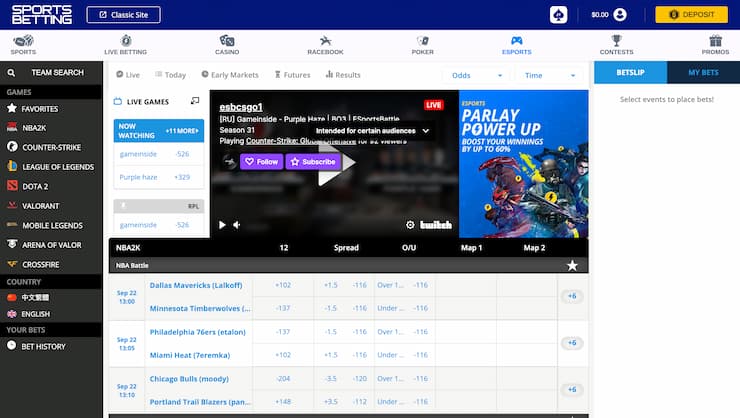Click the Sports Betting logo
This screenshot has height=418, width=740.
pyautogui.click(x=42, y=15)
